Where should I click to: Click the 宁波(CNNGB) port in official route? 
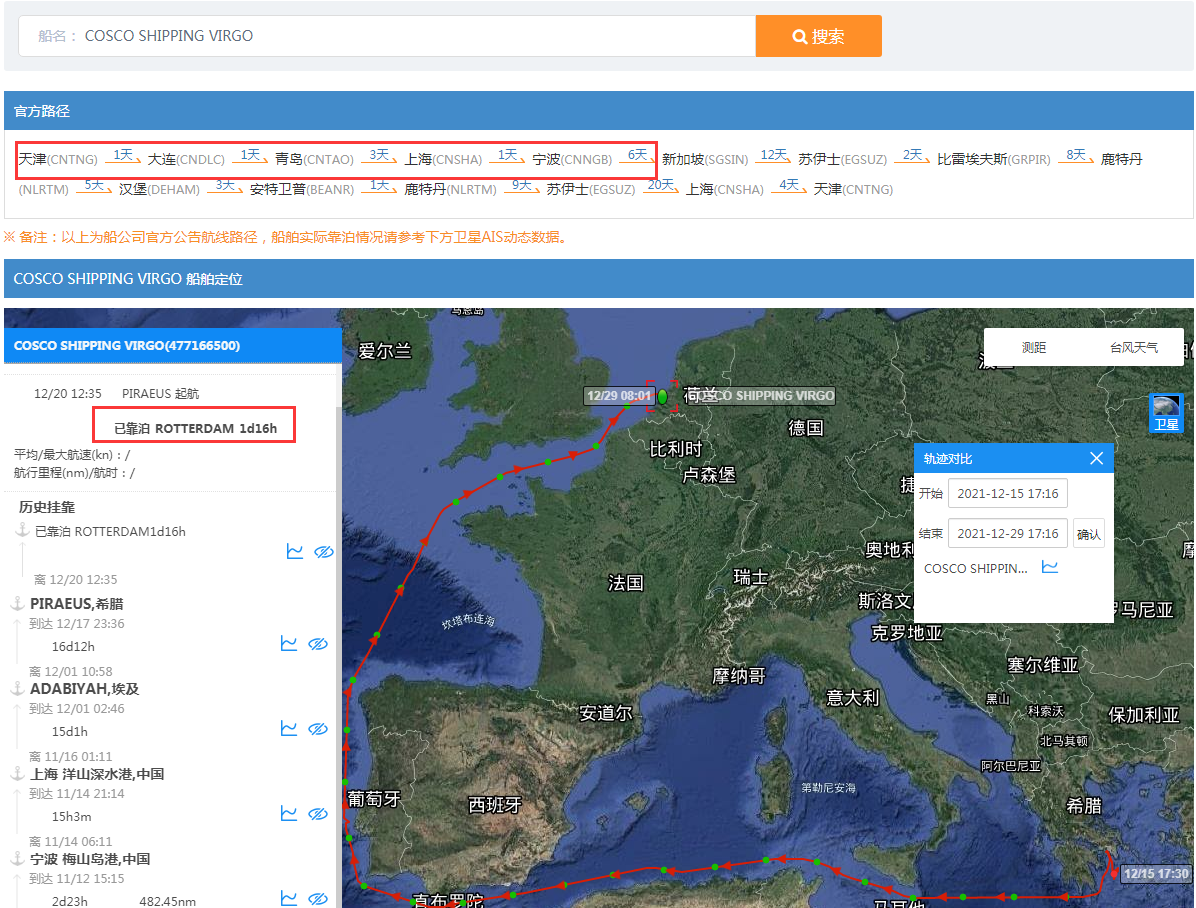(x=572, y=159)
